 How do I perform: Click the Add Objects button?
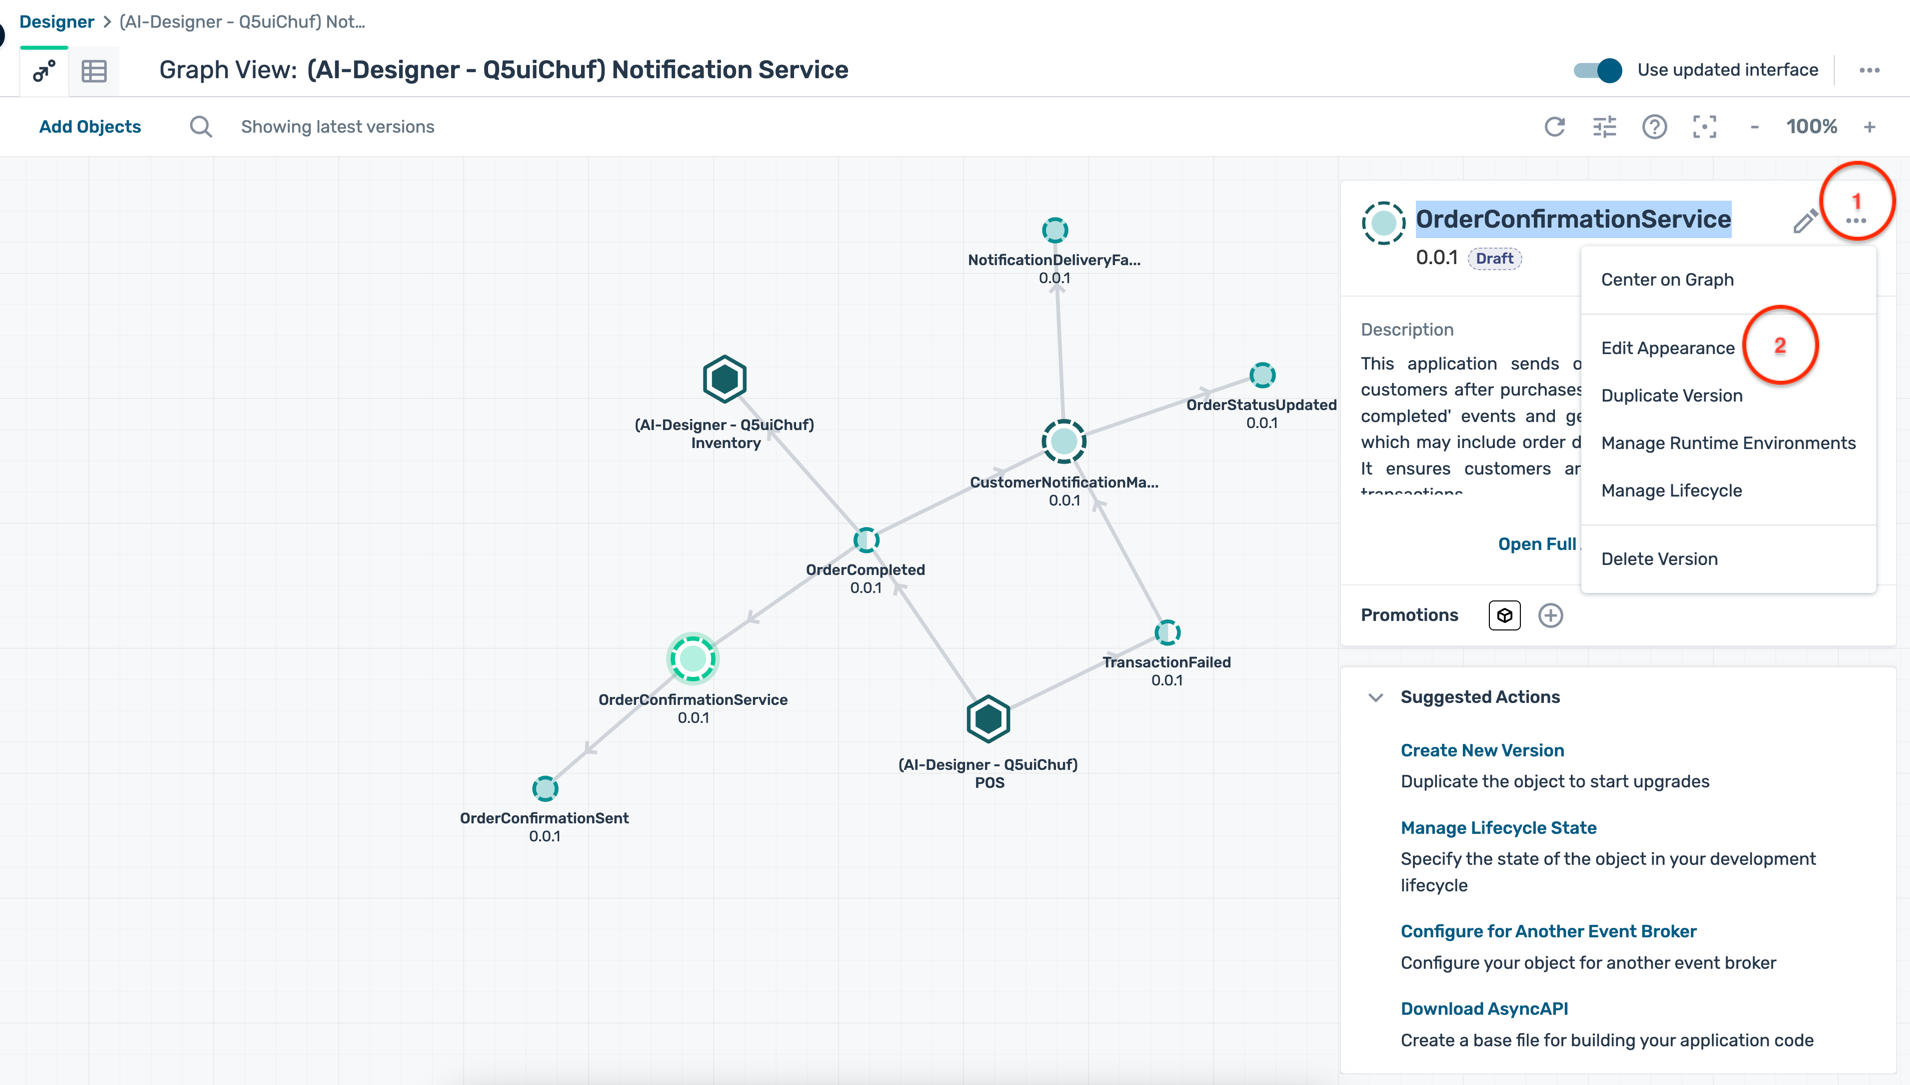click(x=90, y=127)
